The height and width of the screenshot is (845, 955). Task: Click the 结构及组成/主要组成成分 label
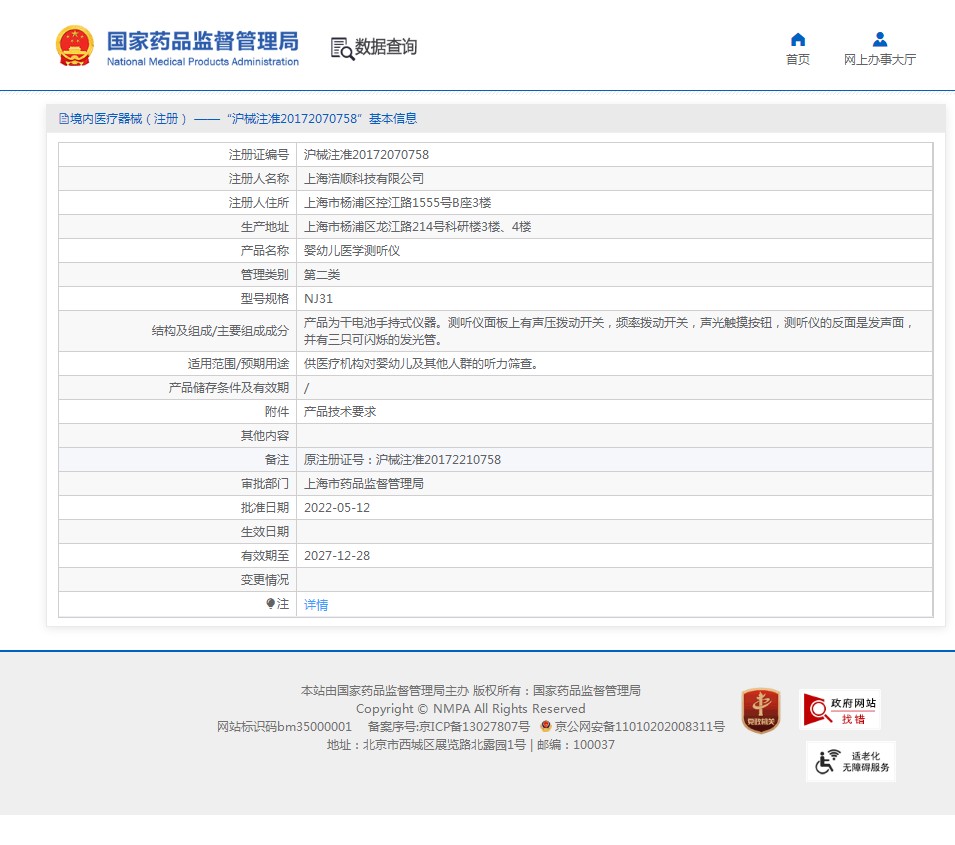tap(220, 331)
